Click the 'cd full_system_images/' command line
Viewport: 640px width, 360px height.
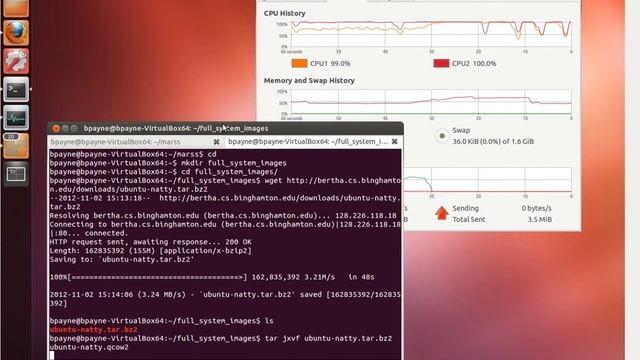coord(164,172)
